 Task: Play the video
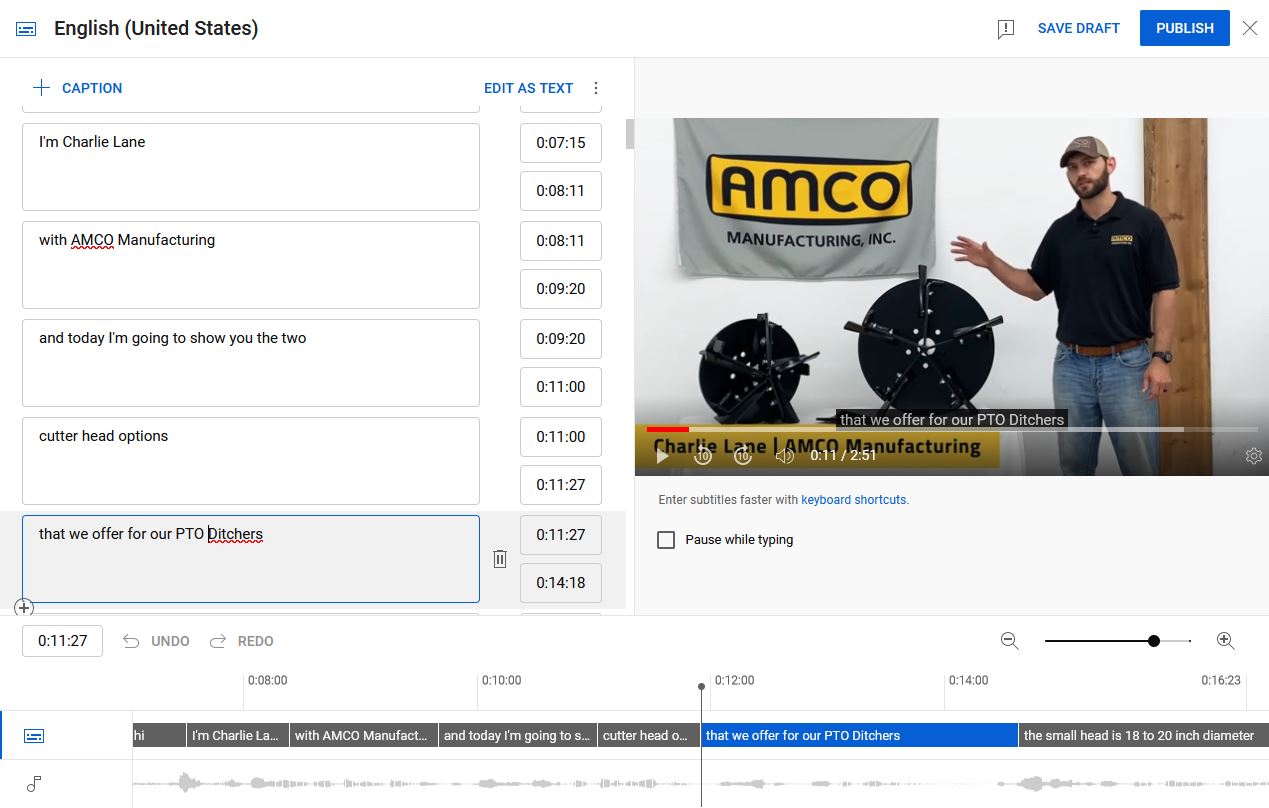click(662, 456)
